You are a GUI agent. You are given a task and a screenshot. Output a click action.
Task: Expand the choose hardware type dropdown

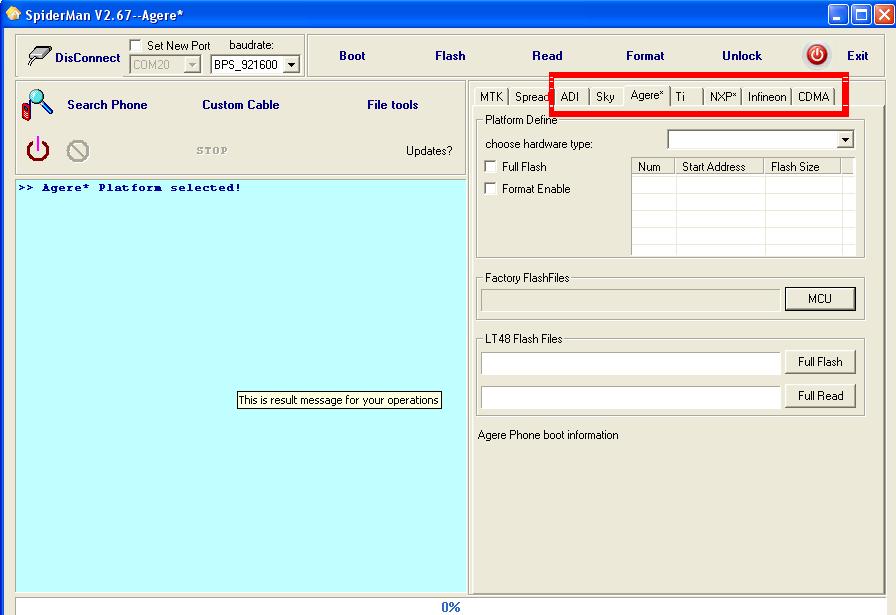[845, 140]
